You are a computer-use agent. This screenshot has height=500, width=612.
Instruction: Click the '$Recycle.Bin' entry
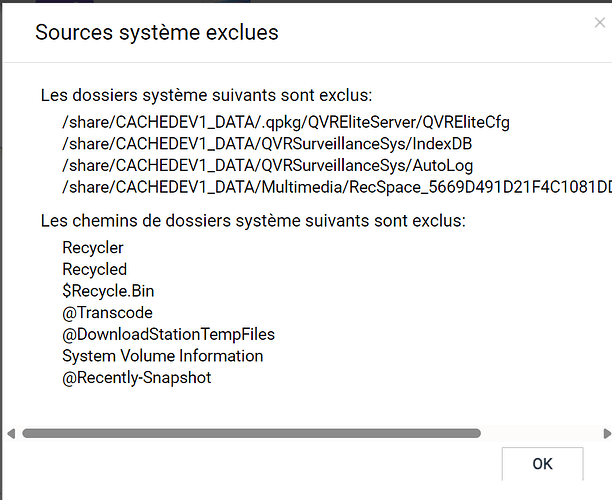[108, 291]
